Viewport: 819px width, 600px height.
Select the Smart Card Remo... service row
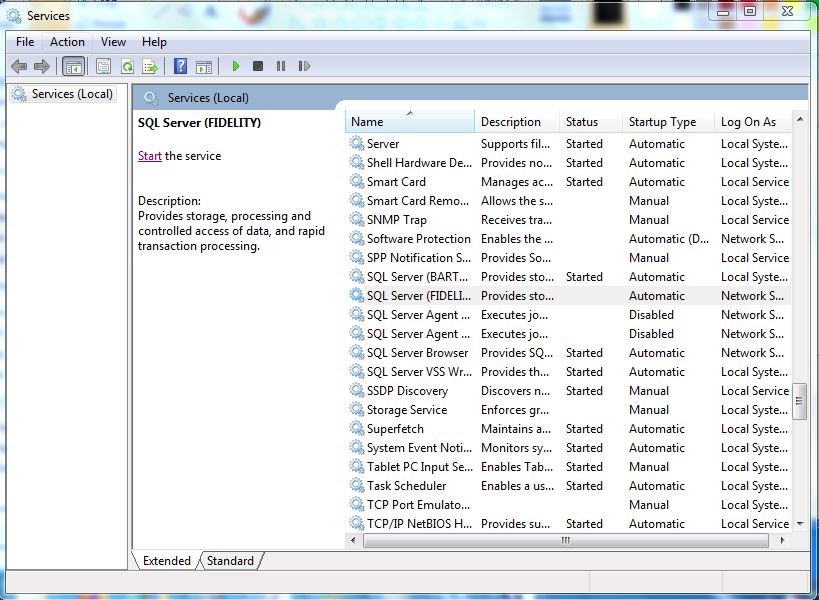coord(569,201)
